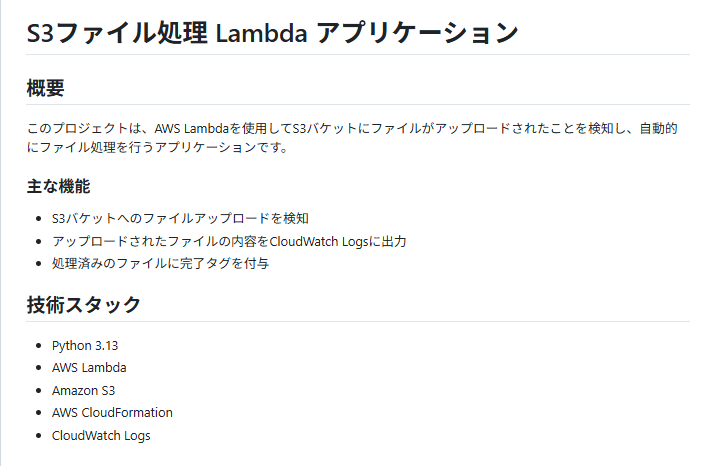The image size is (708, 466).
Task: Select the S3バケットへのファイルアップロードを検知 list item
Action: tap(180, 219)
